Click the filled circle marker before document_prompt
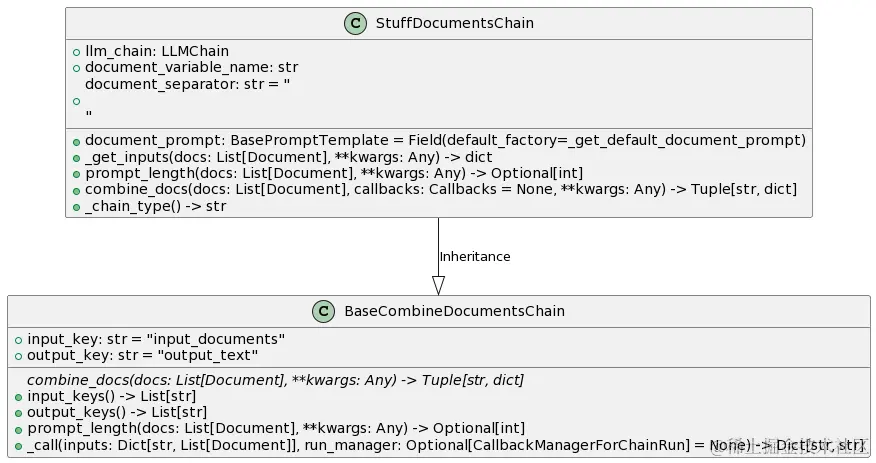This screenshot has height=463, width=876. 76,141
